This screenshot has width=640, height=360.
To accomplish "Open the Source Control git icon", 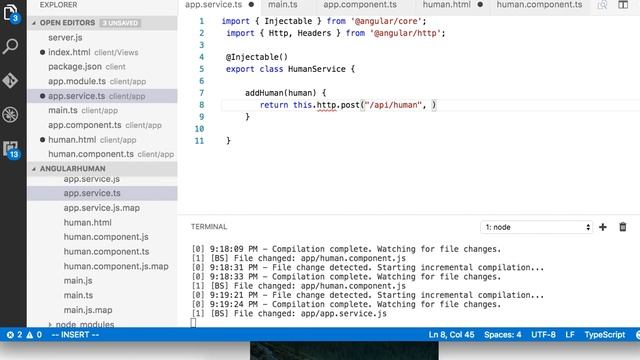I will point(10,80).
